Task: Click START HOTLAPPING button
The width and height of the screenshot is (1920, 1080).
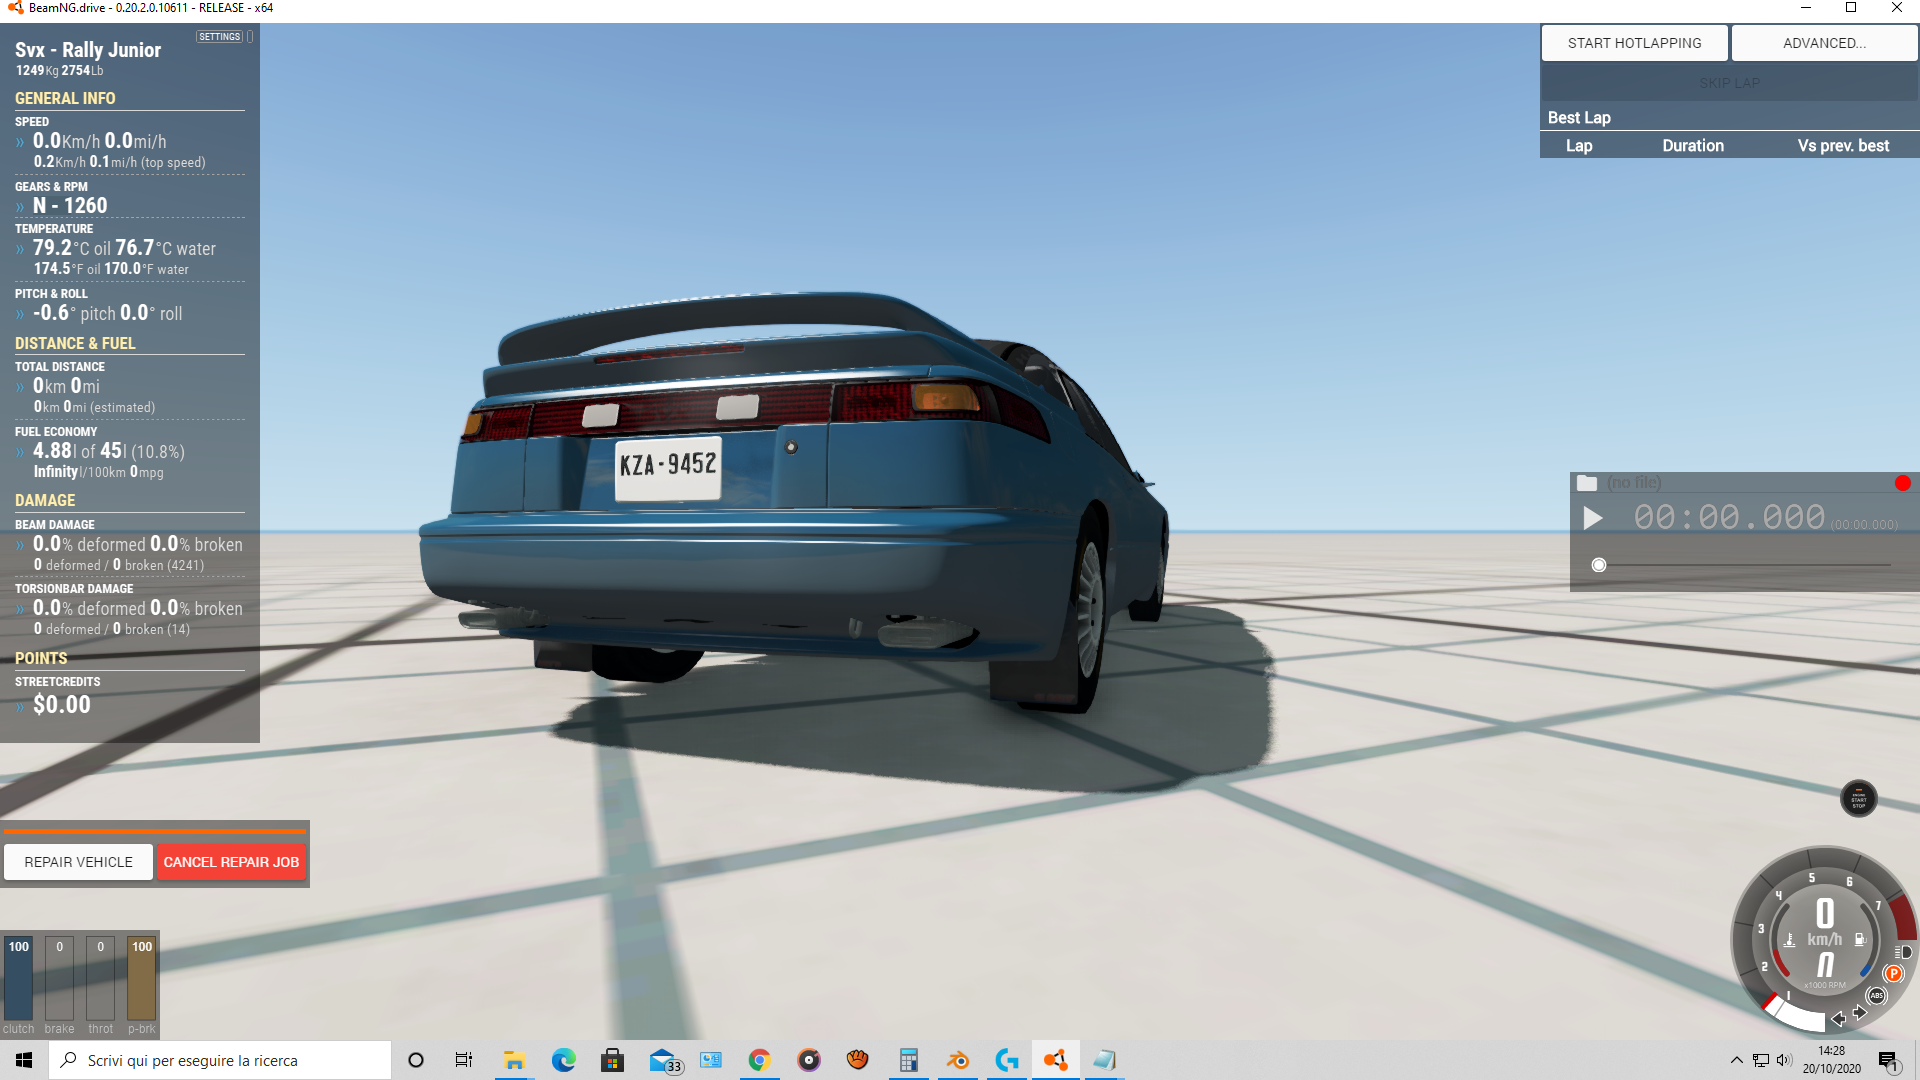Action: coord(1634,43)
